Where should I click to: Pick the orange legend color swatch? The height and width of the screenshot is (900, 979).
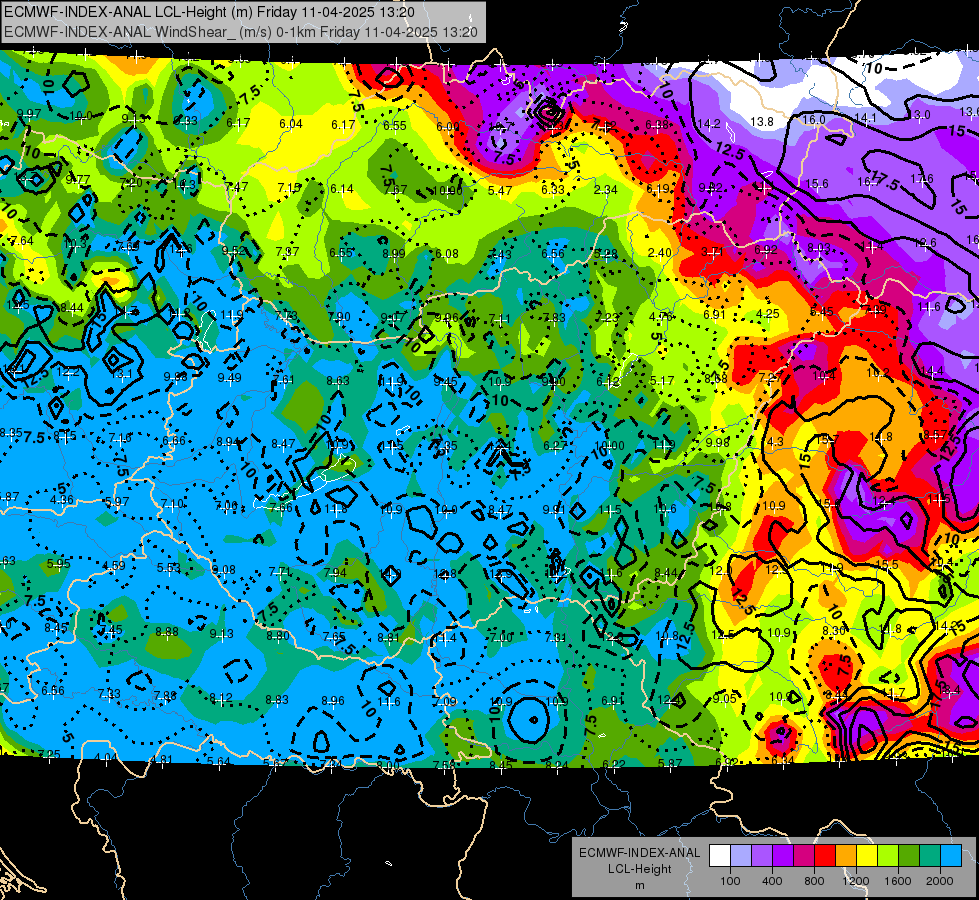point(846,856)
